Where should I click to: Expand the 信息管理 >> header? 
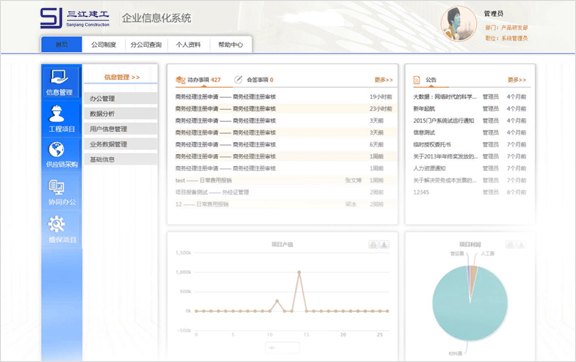coord(122,77)
